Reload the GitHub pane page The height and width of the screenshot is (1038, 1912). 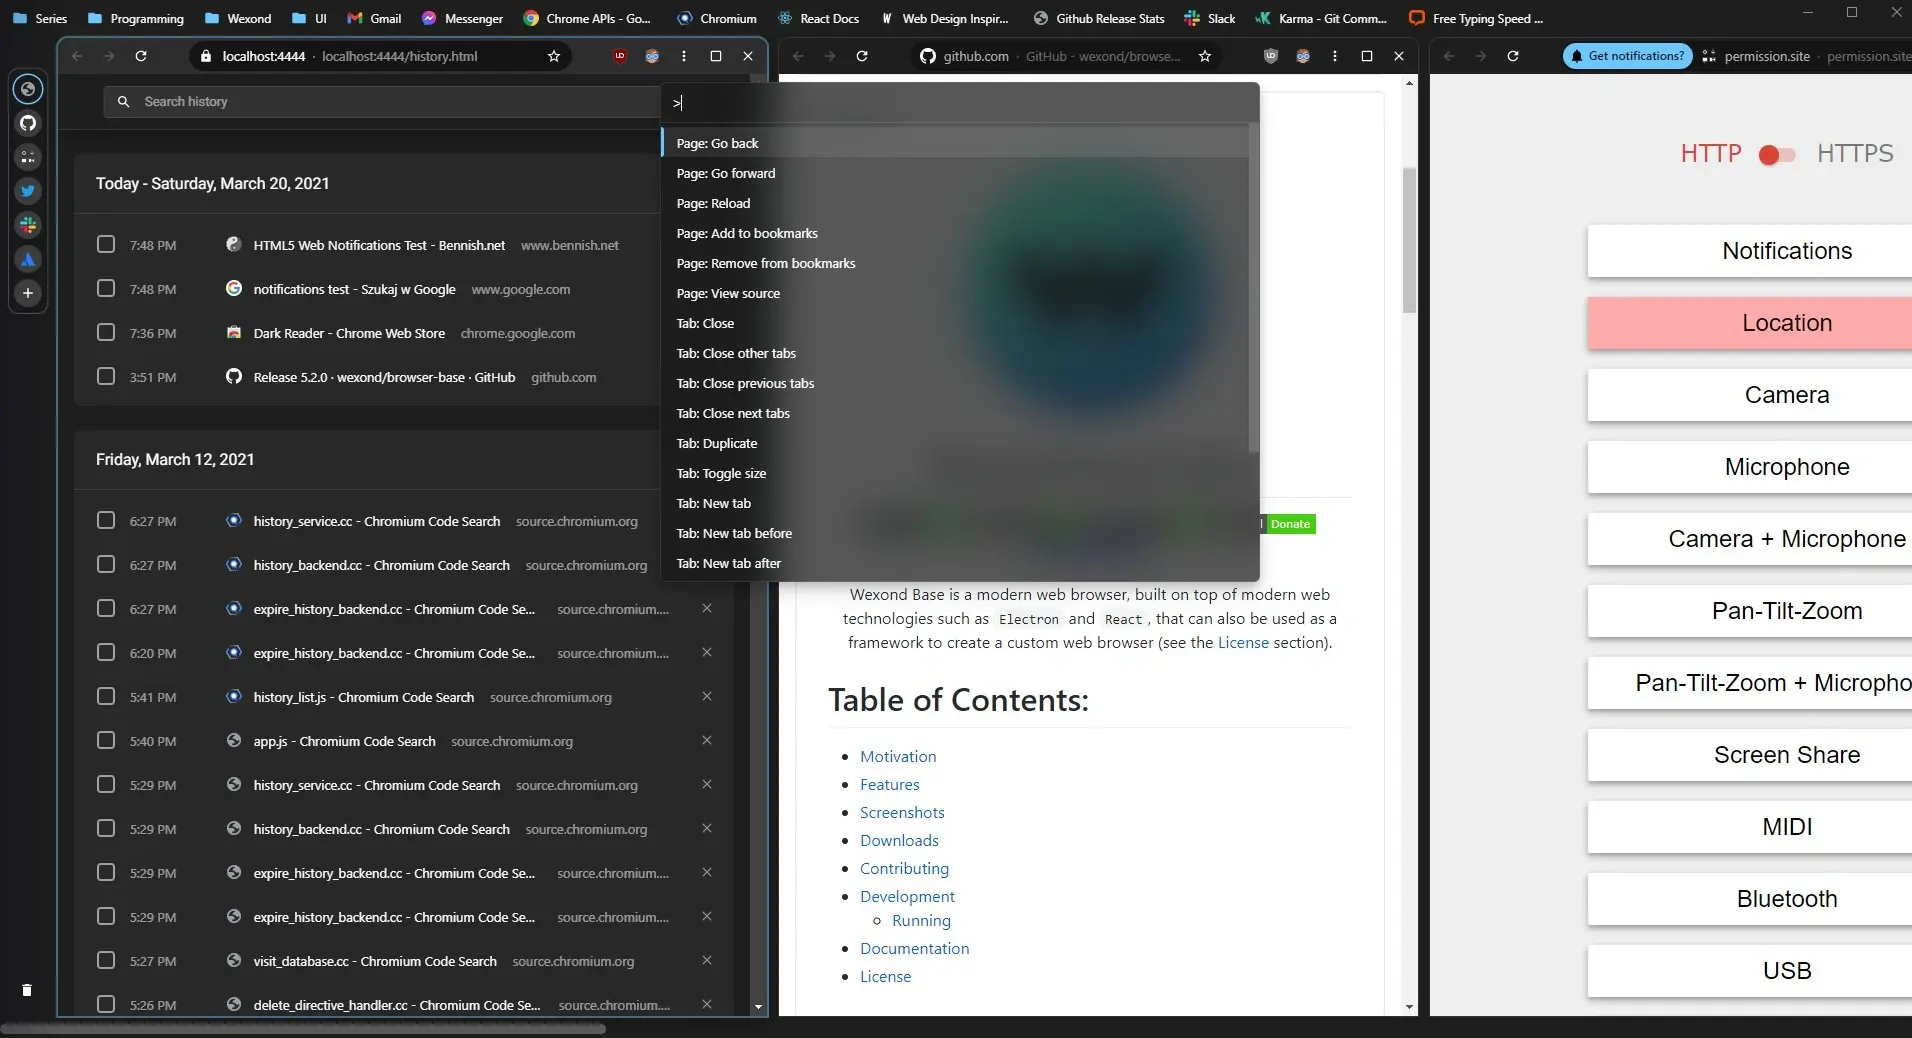point(862,56)
